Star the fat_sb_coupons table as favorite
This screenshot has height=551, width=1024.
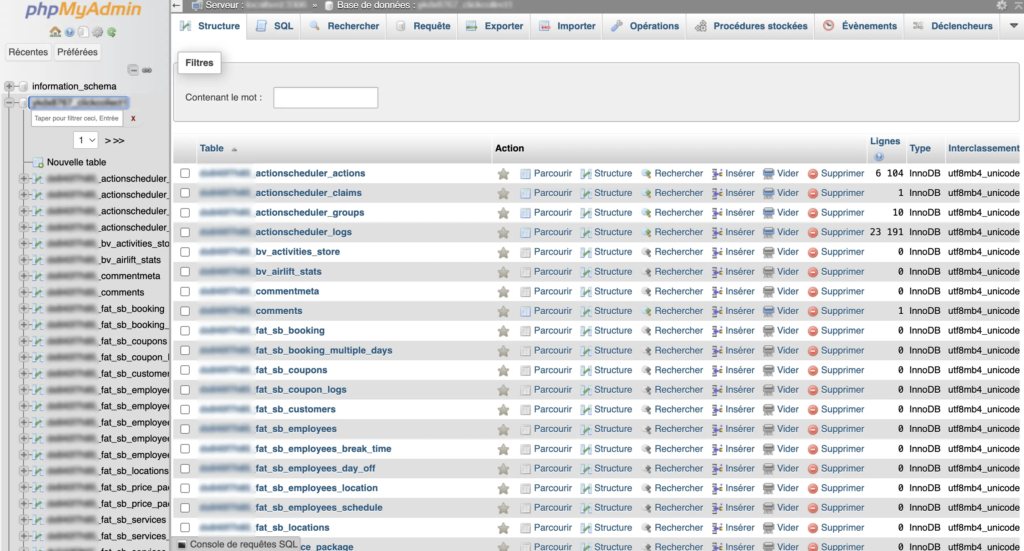point(503,370)
